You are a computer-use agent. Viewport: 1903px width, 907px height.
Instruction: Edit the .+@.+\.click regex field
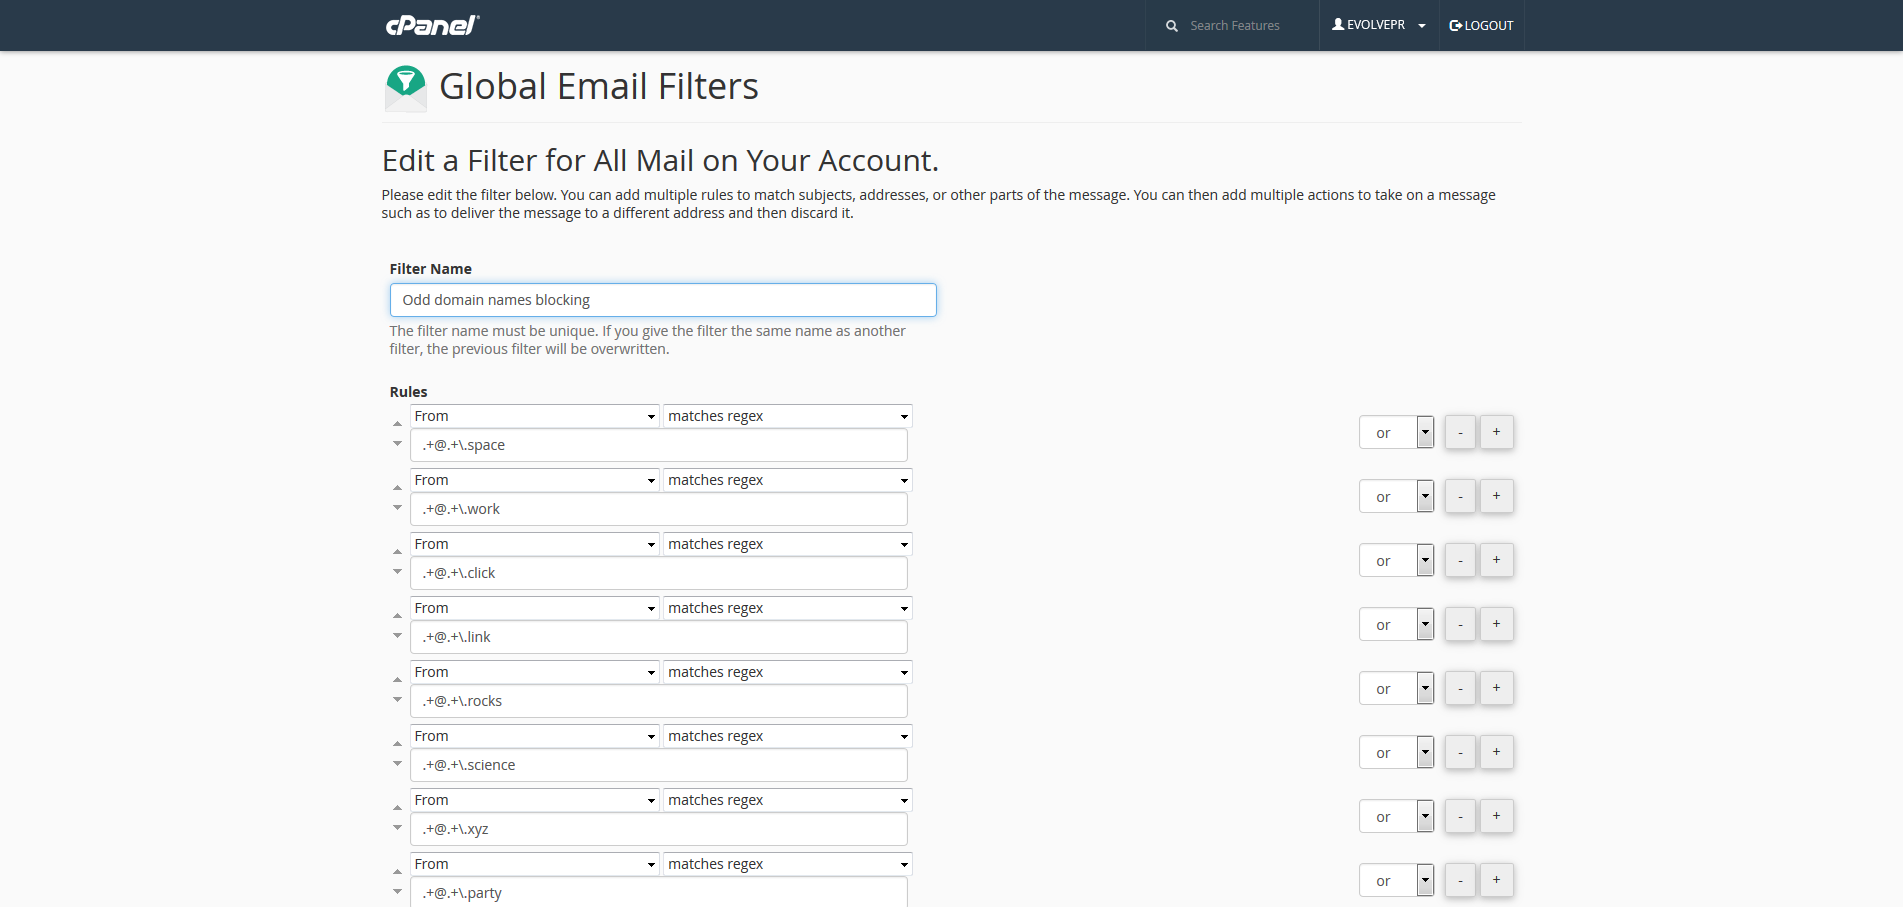click(659, 573)
